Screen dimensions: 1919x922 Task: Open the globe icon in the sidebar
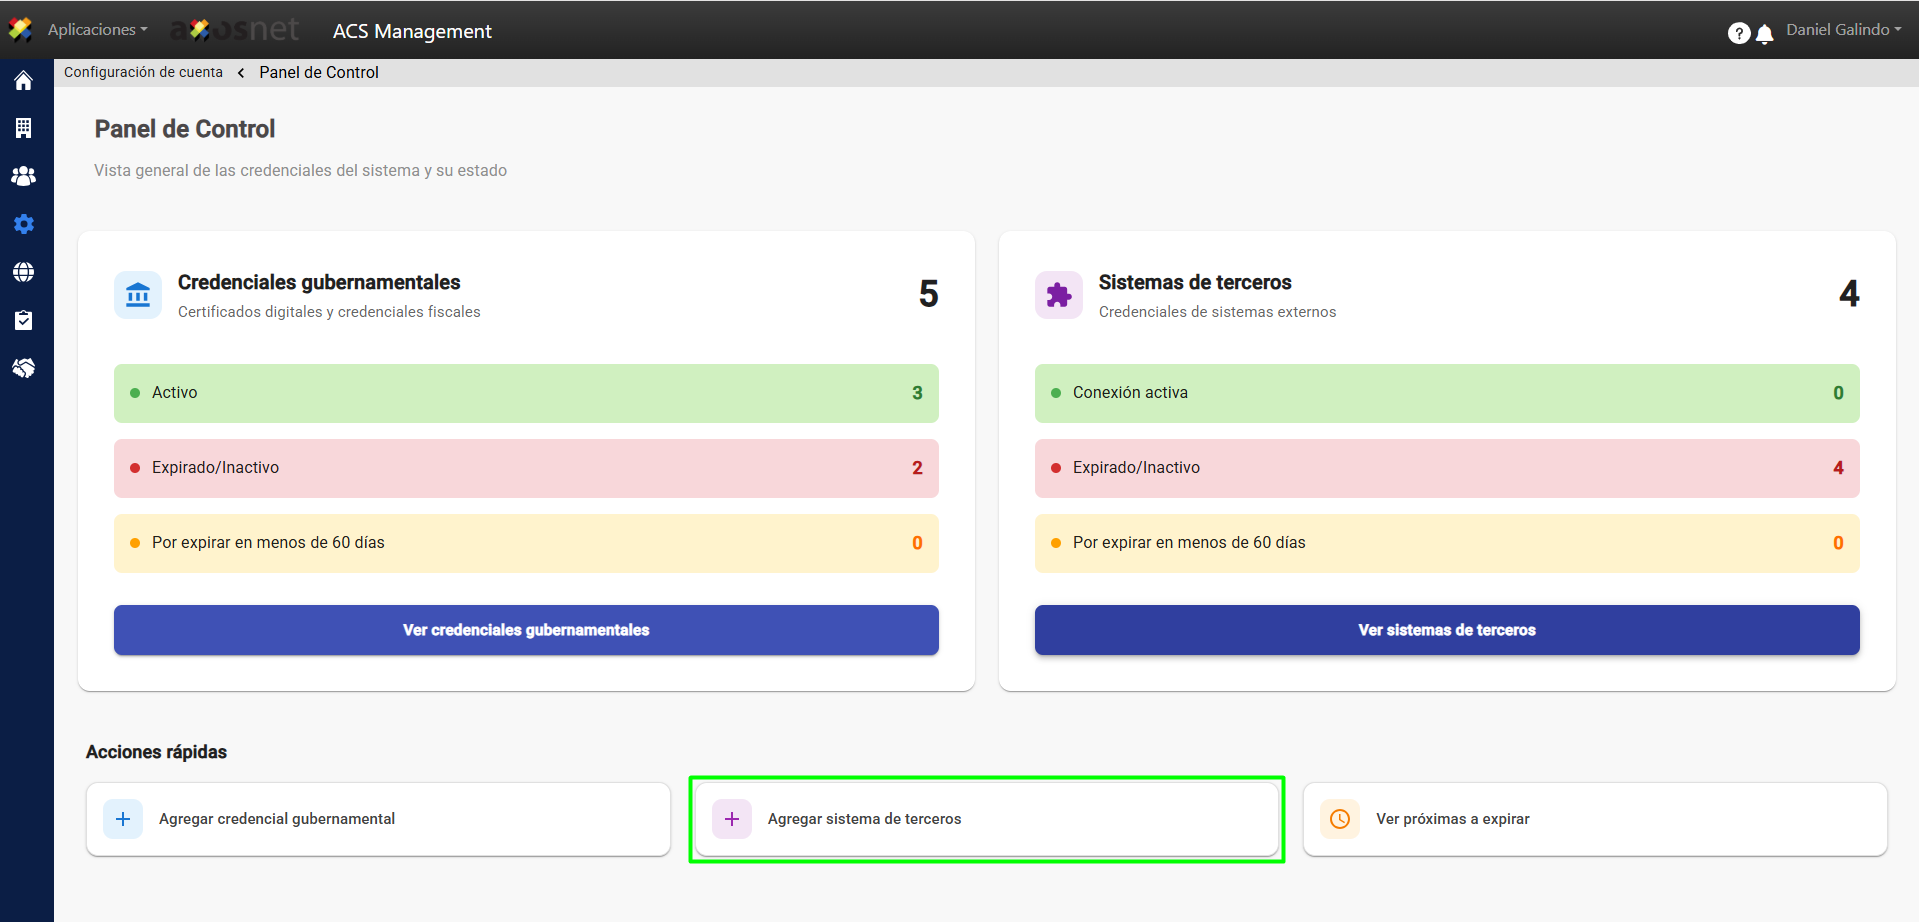coord(23,272)
